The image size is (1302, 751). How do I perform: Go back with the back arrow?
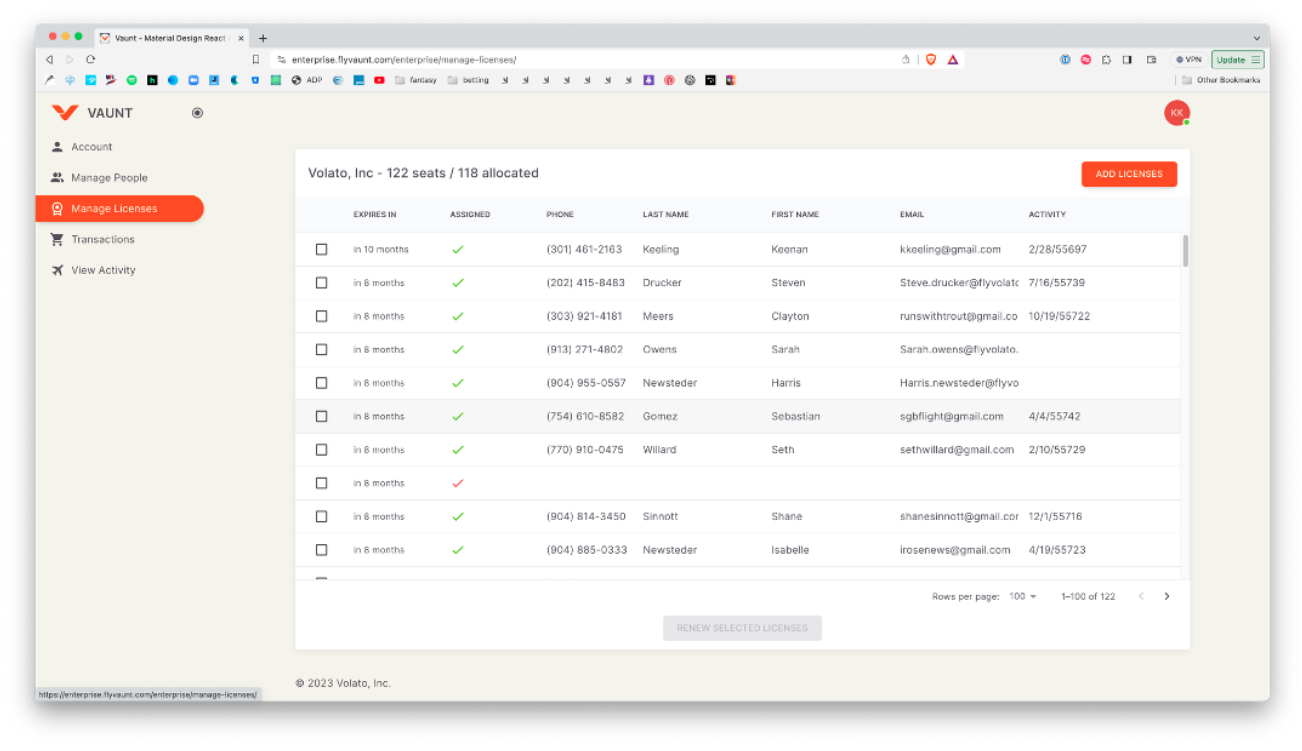[50, 60]
